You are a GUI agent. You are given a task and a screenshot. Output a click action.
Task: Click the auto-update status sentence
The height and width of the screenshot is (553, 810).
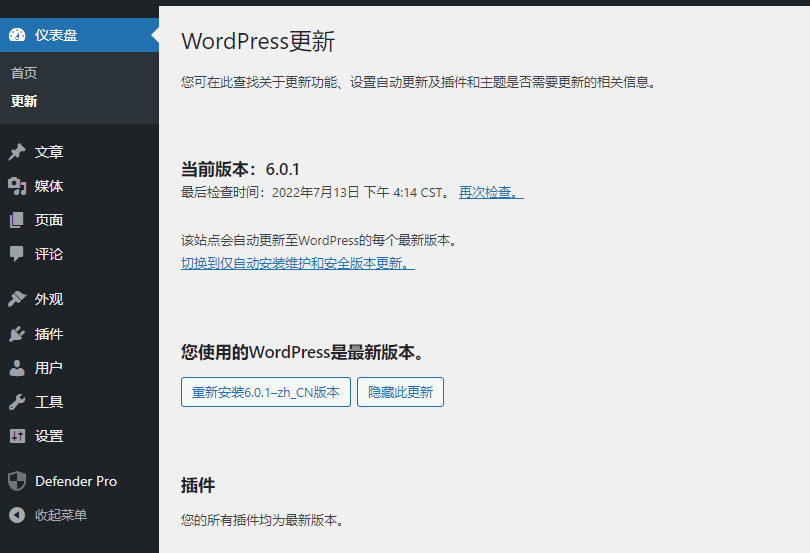(319, 240)
